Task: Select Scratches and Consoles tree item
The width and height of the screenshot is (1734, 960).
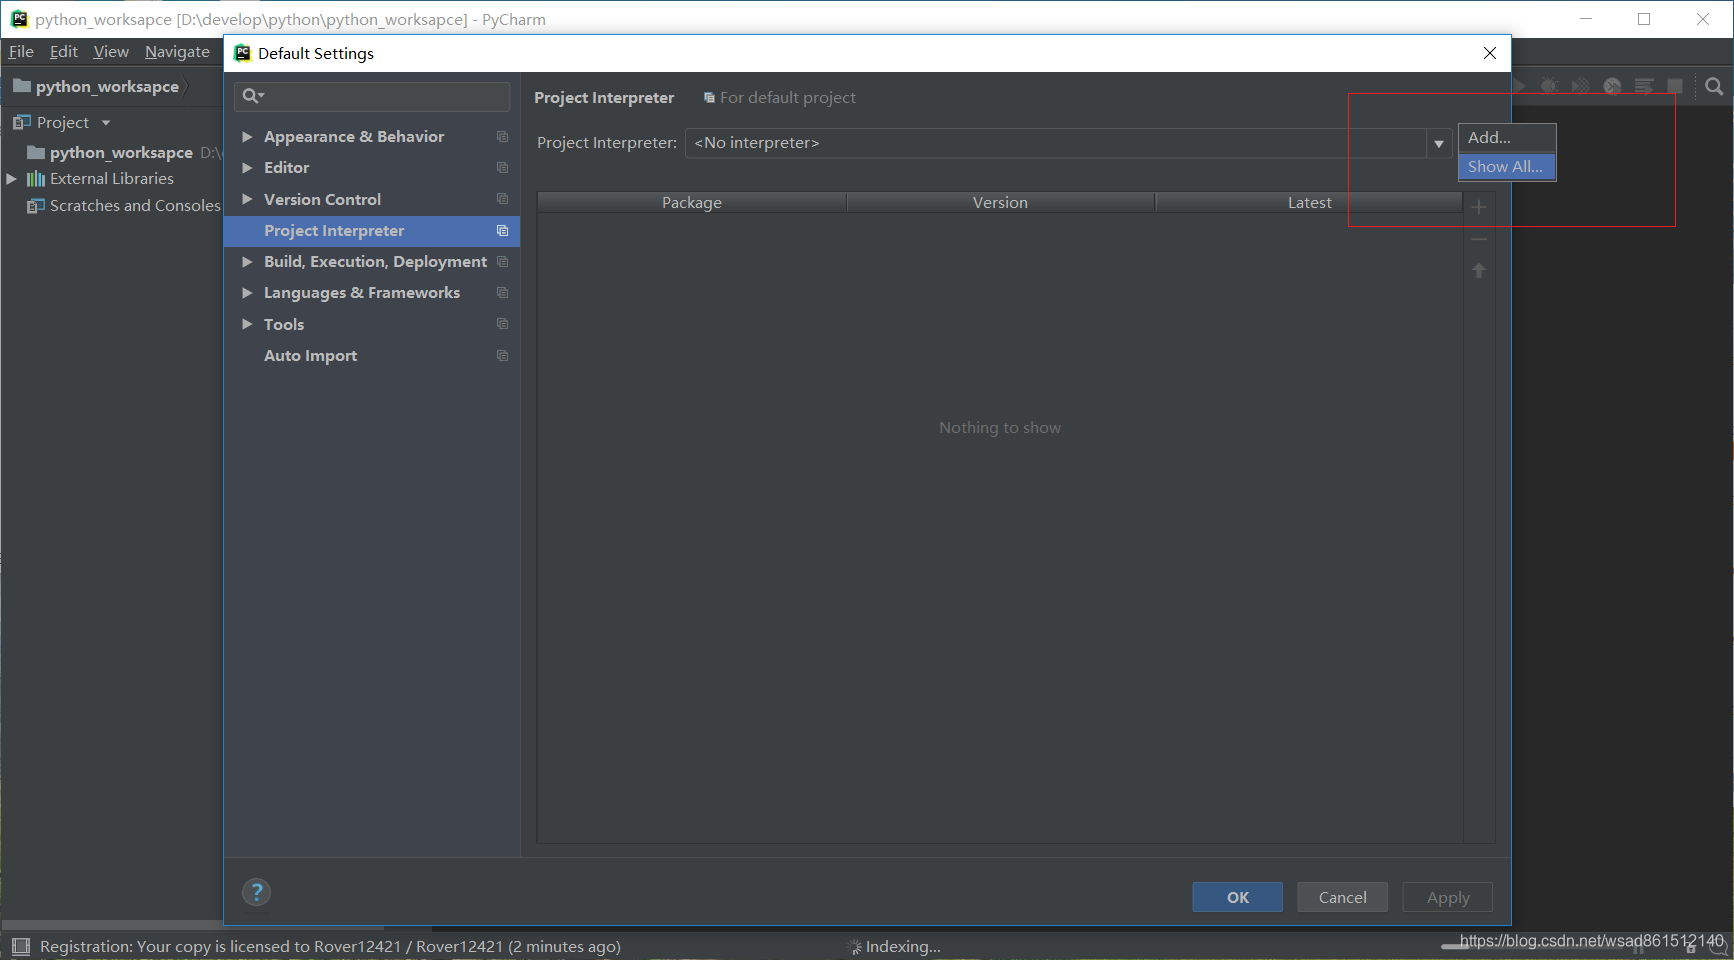Action: point(123,206)
